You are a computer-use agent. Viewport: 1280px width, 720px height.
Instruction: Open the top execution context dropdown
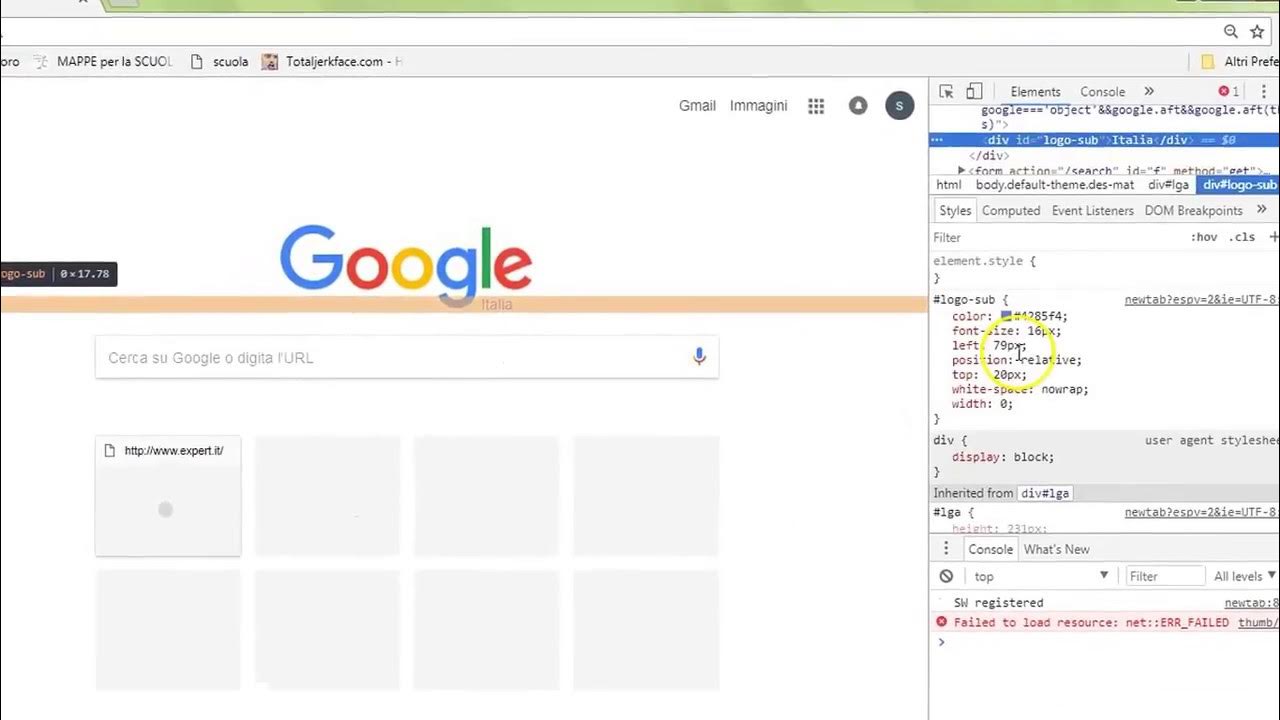[1040, 576]
